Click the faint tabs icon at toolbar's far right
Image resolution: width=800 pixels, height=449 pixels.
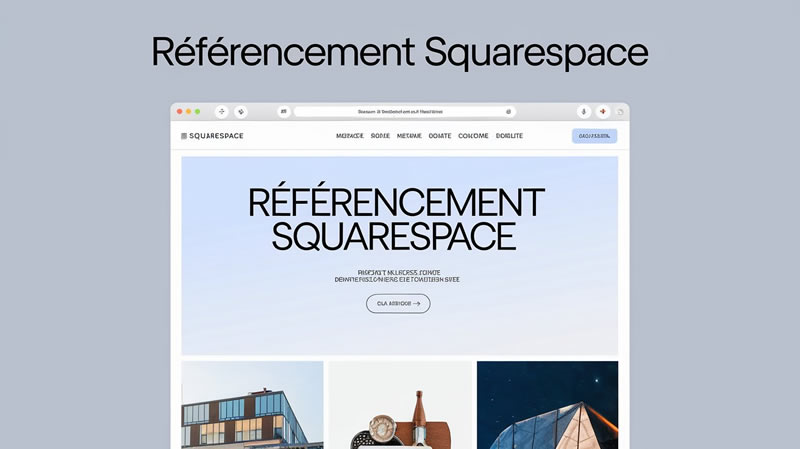(x=620, y=112)
